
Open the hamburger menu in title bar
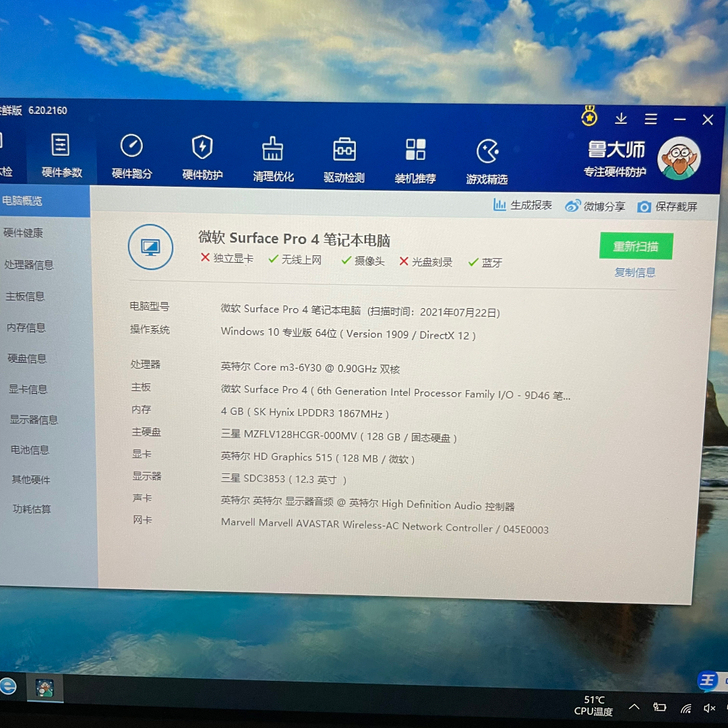(x=650, y=119)
